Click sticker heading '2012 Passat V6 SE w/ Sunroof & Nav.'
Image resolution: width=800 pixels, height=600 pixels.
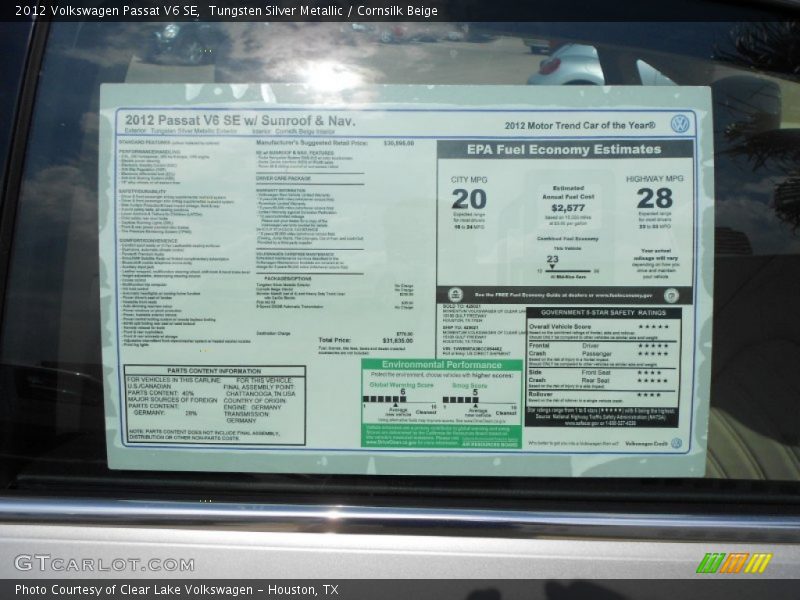[x=240, y=120]
